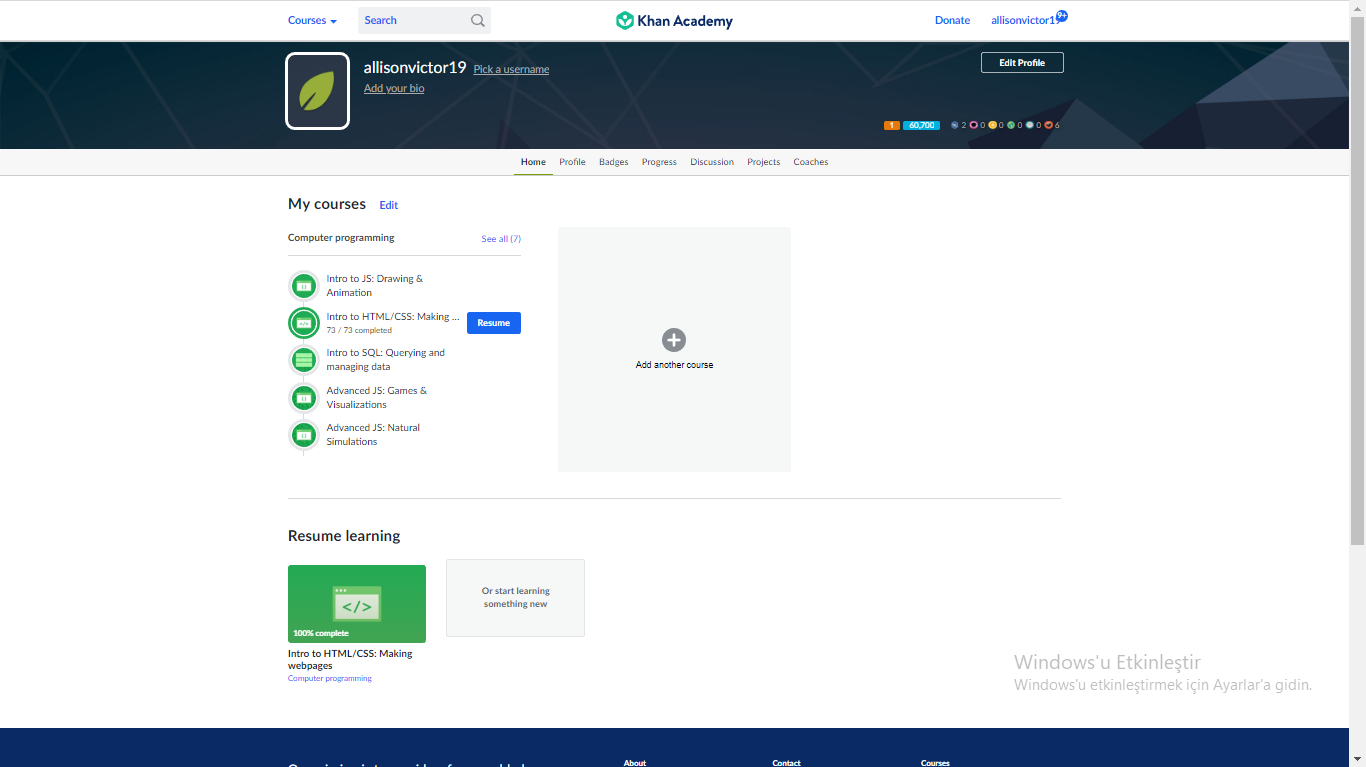
Task: Click the Edit link beside My courses
Action: click(x=389, y=205)
